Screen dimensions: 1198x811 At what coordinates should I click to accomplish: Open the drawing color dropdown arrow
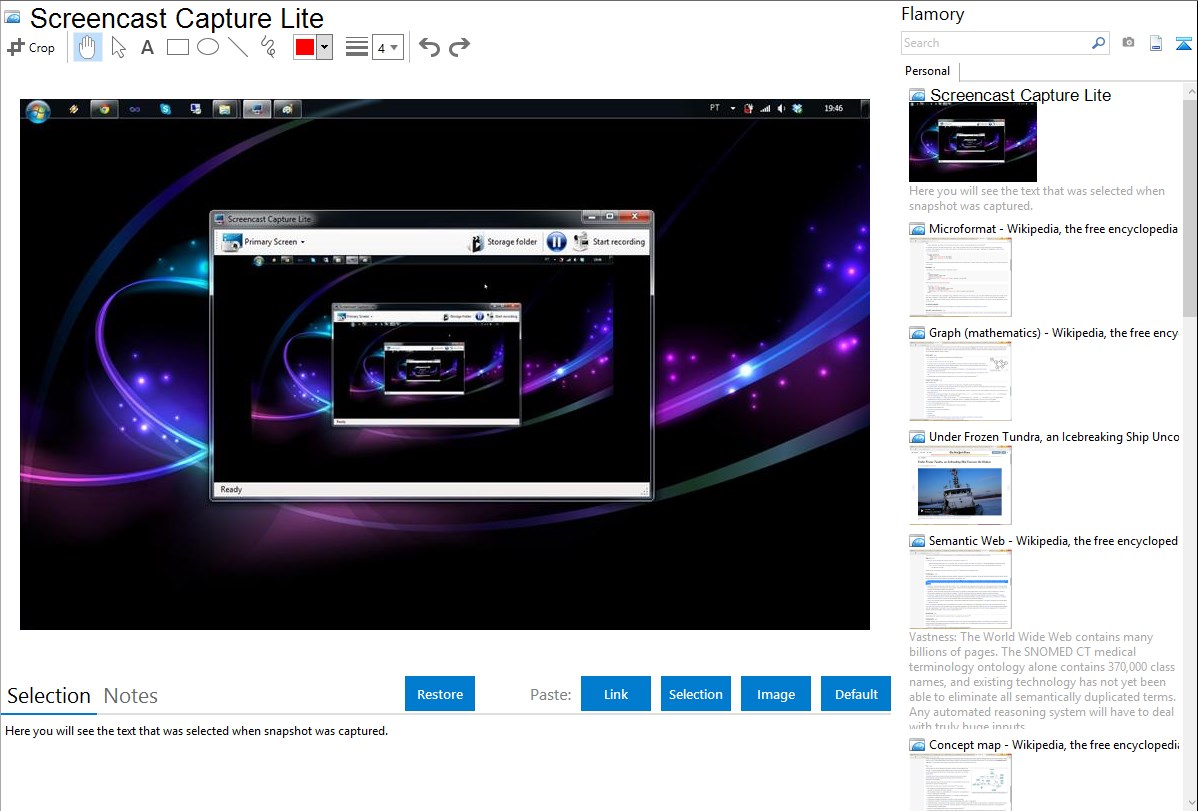[x=325, y=47]
